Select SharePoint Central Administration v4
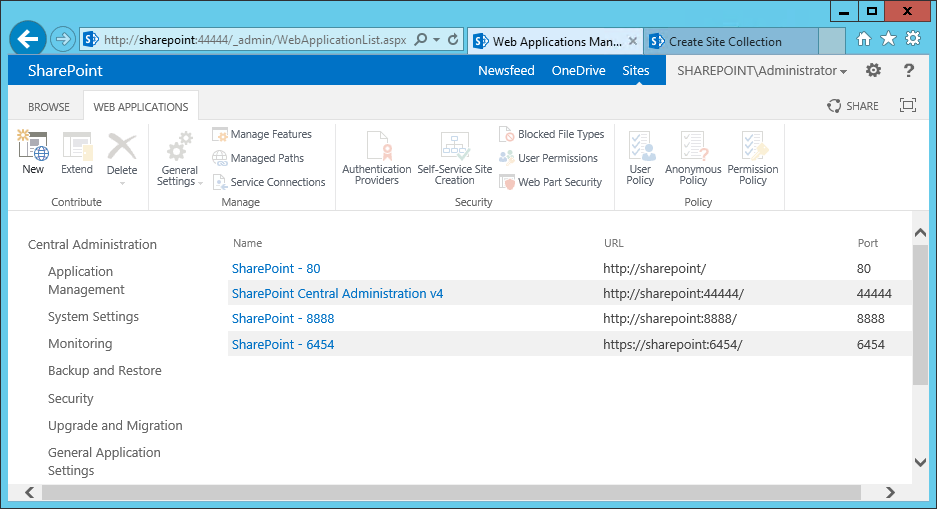 [x=338, y=294]
